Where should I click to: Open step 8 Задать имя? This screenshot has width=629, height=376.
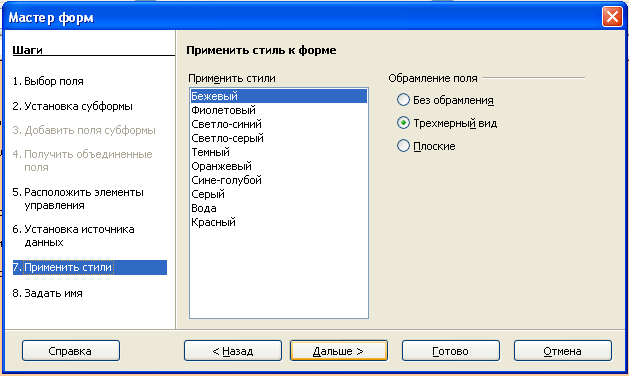tap(47, 293)
